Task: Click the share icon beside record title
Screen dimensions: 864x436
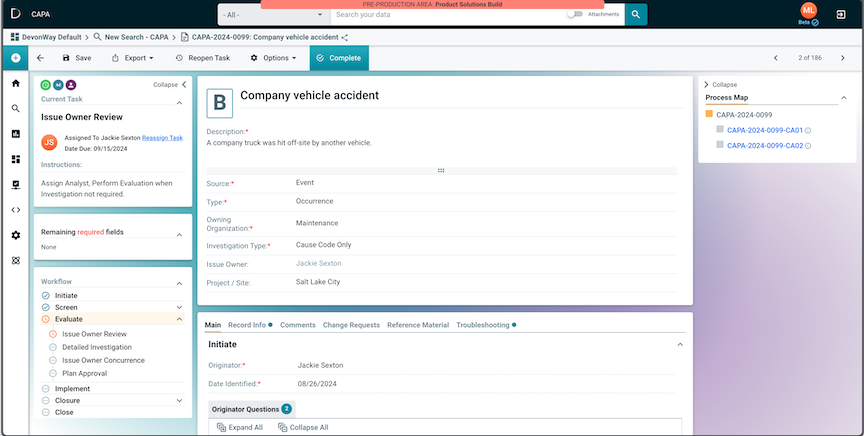Action: [345, 37]
